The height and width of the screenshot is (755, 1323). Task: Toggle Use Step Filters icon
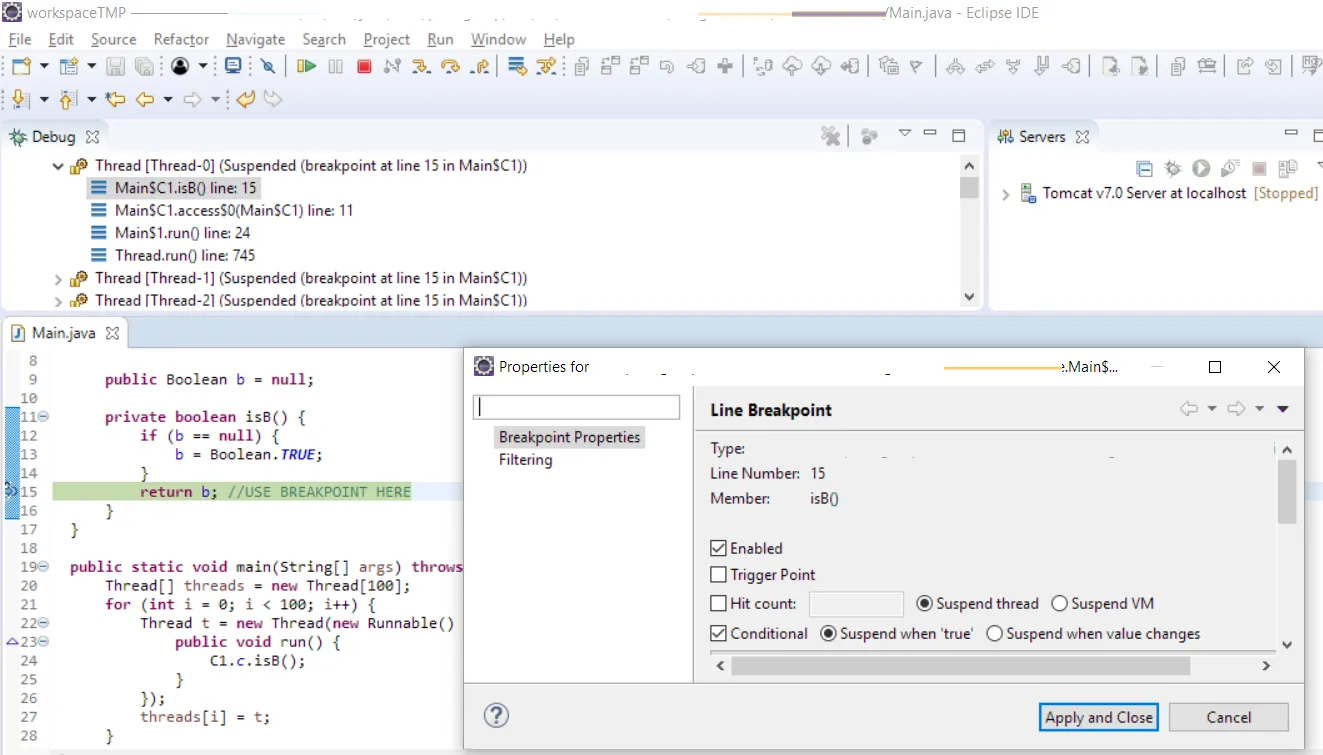[546, 67]
